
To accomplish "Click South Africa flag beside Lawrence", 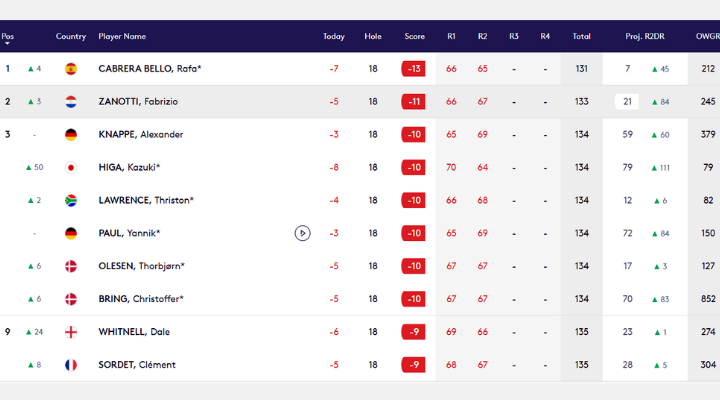I will click(71, 201).
